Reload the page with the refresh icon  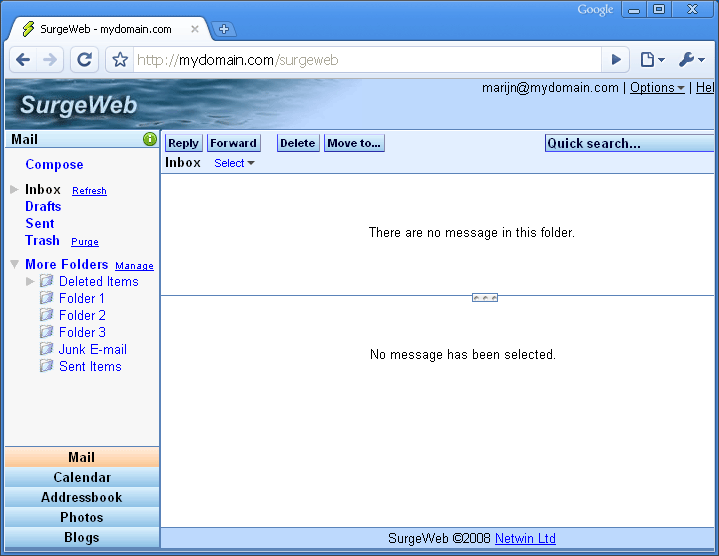point(85,60)
